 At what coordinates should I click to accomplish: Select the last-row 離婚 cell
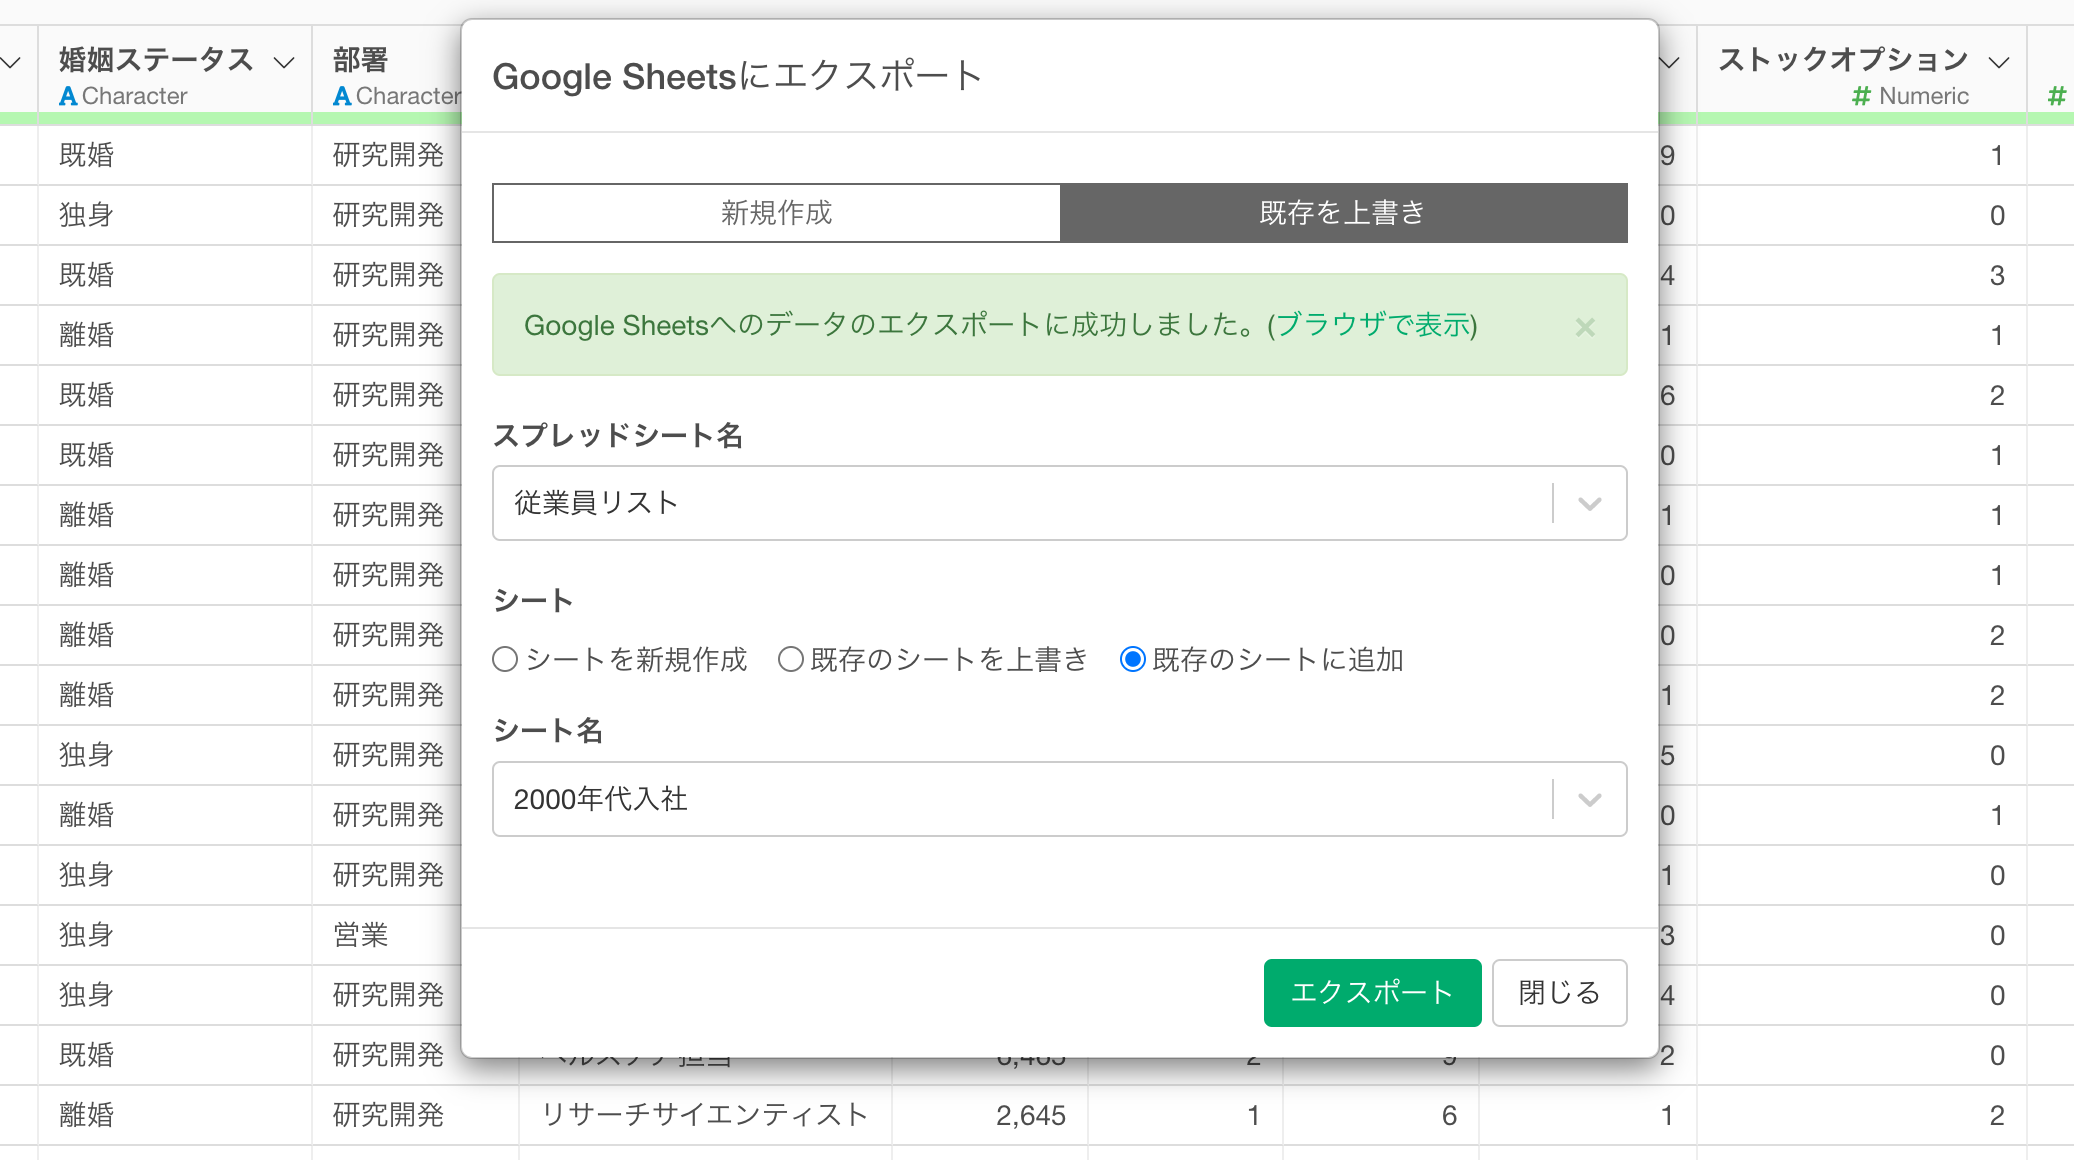(175, 1115)
